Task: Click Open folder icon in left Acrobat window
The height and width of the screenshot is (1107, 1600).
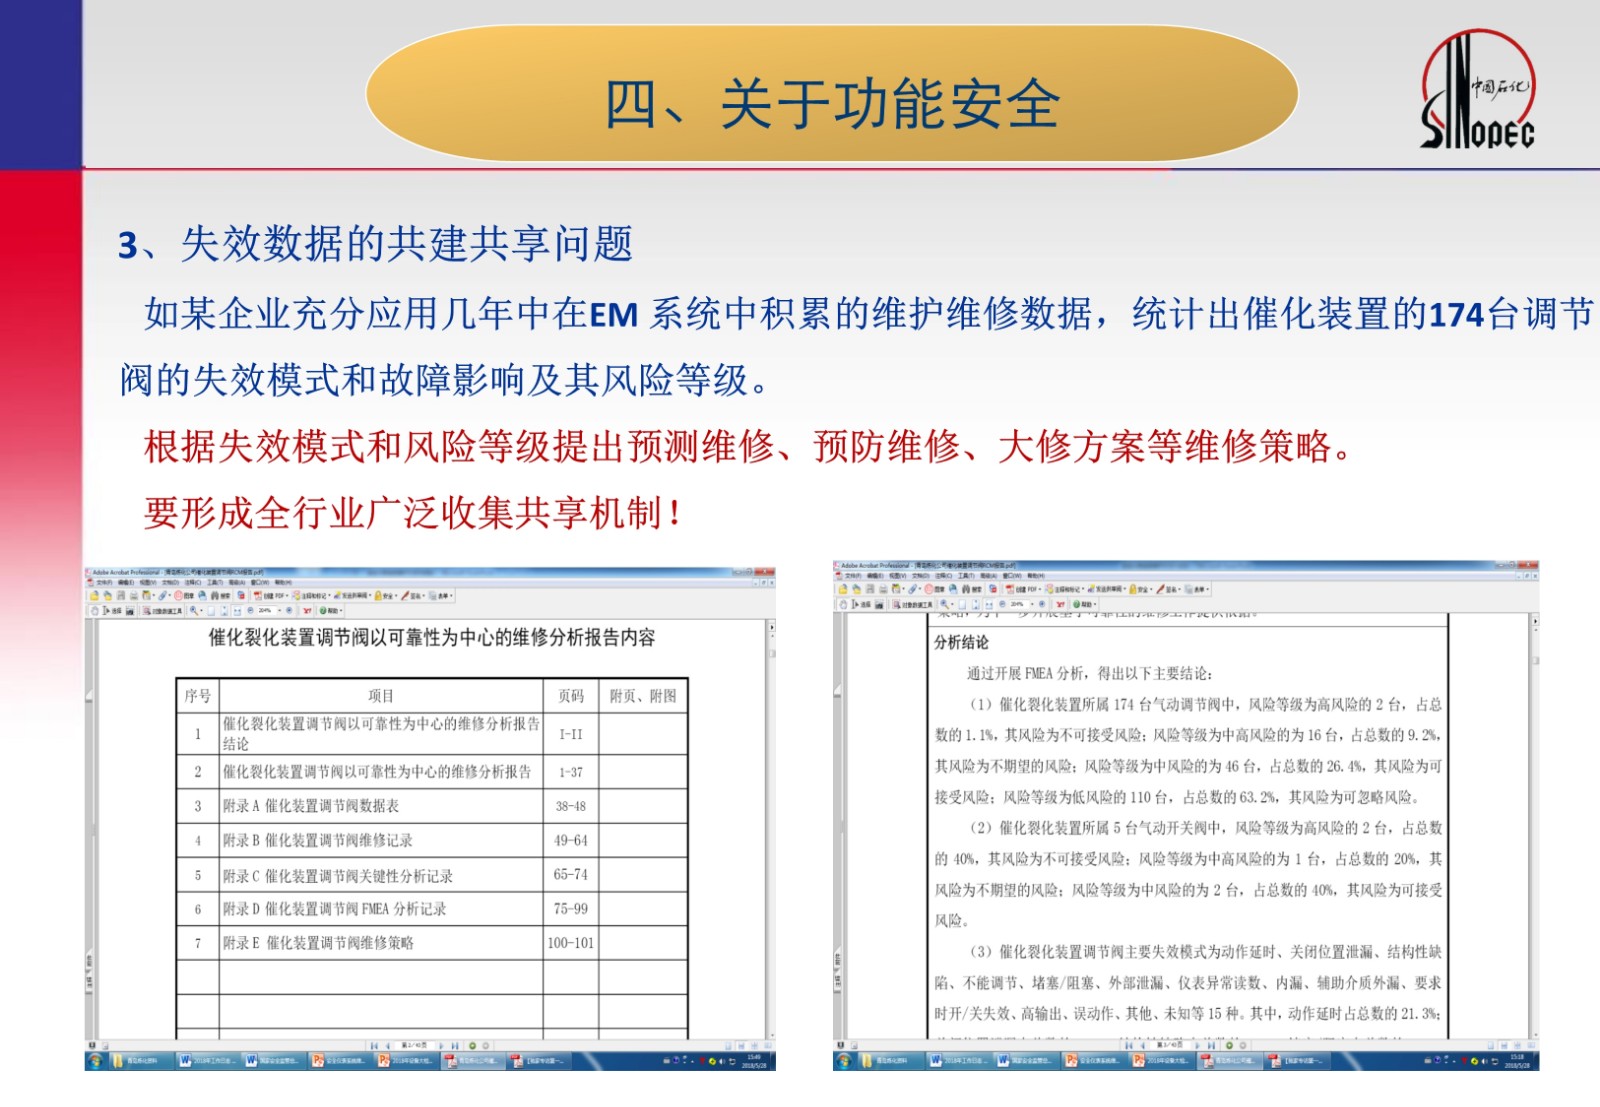Action: click(94, 596)
